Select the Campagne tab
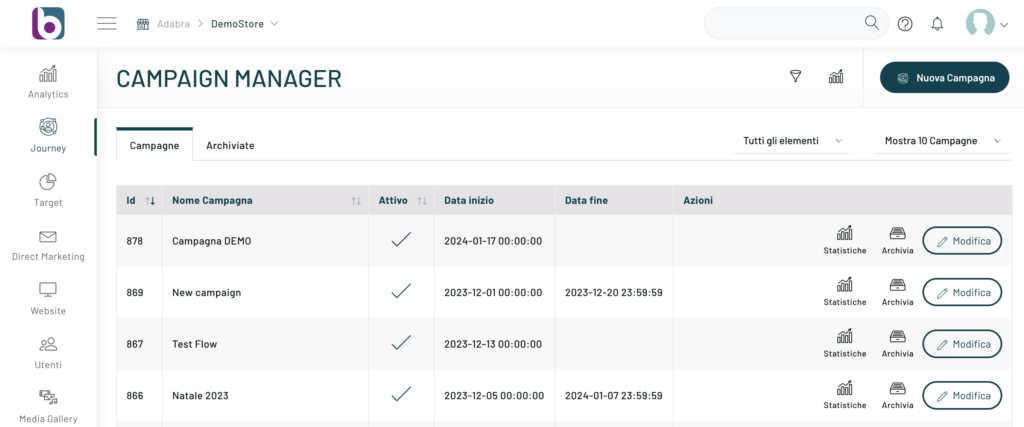1024x427 pixels. (155, 145)
